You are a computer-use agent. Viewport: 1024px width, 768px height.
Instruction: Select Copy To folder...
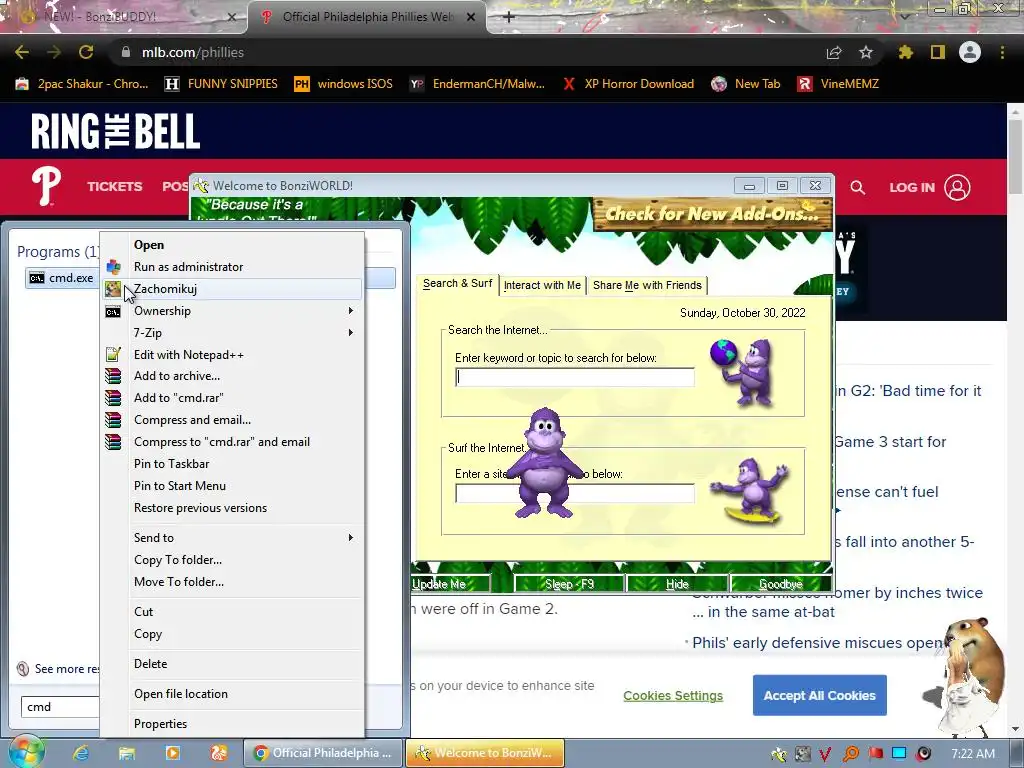(x=232, y=560)
